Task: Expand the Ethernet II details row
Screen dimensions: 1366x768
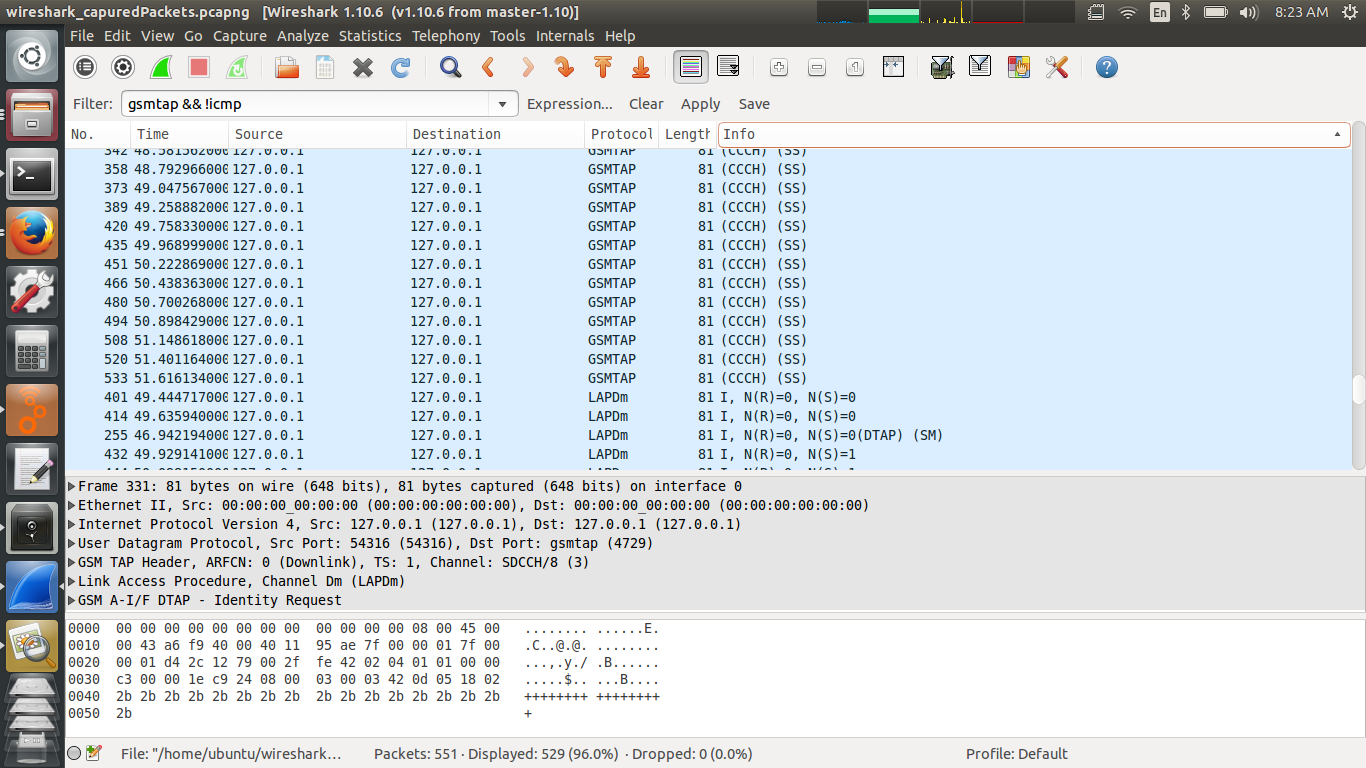Action: pos(72,505)
